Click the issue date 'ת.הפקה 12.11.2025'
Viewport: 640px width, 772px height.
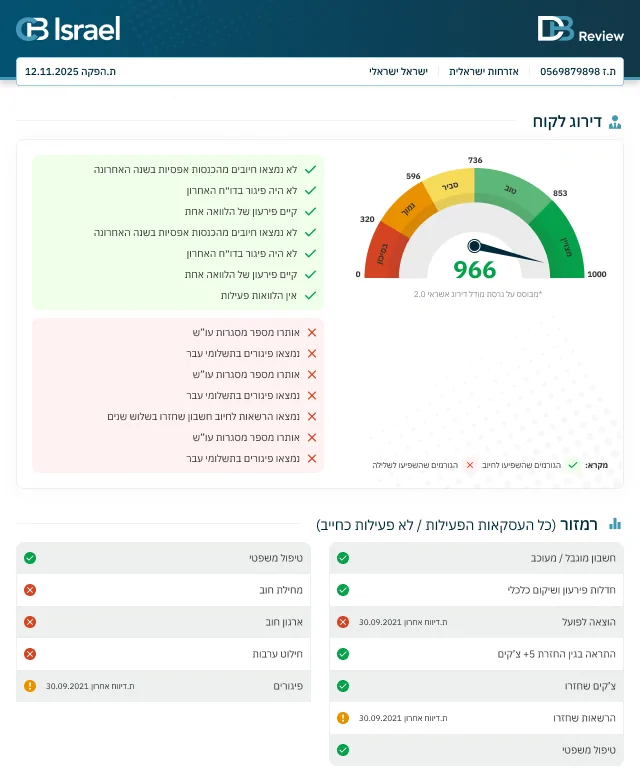pos(70,71)
